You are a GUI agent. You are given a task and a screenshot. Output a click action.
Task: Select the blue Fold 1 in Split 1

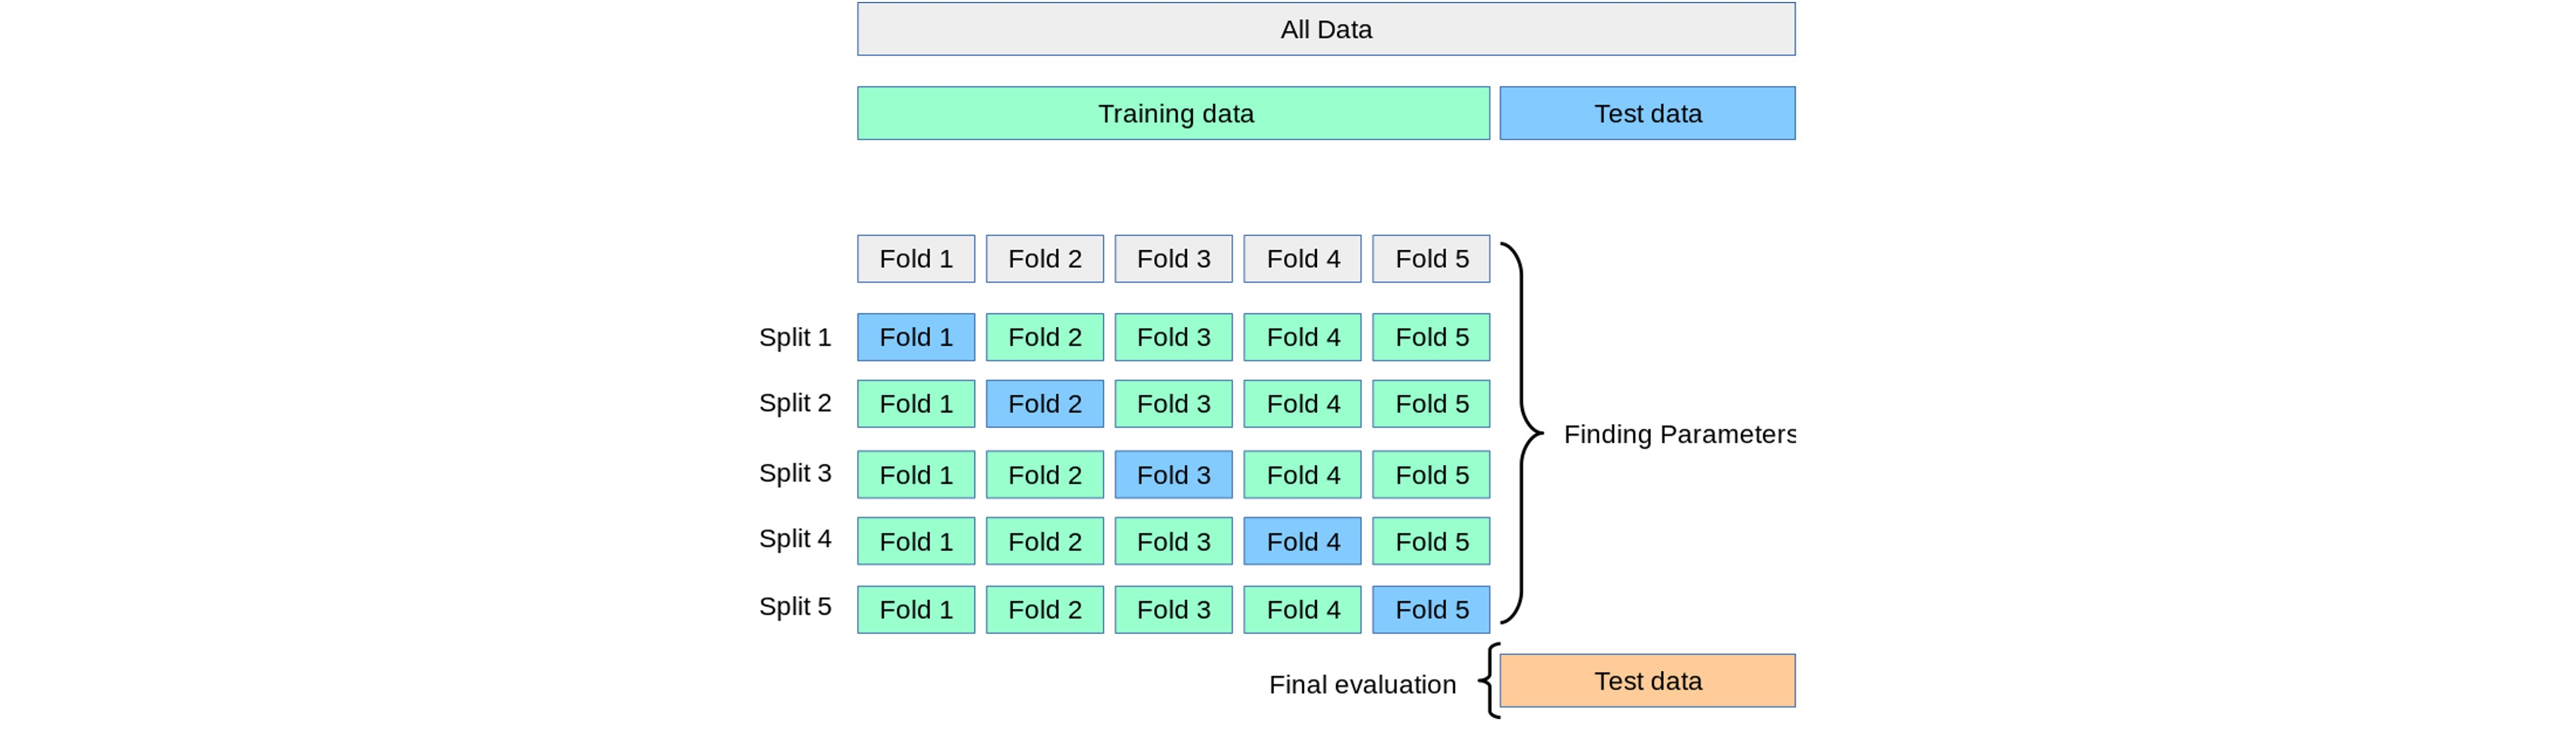(x=916, y=337)
